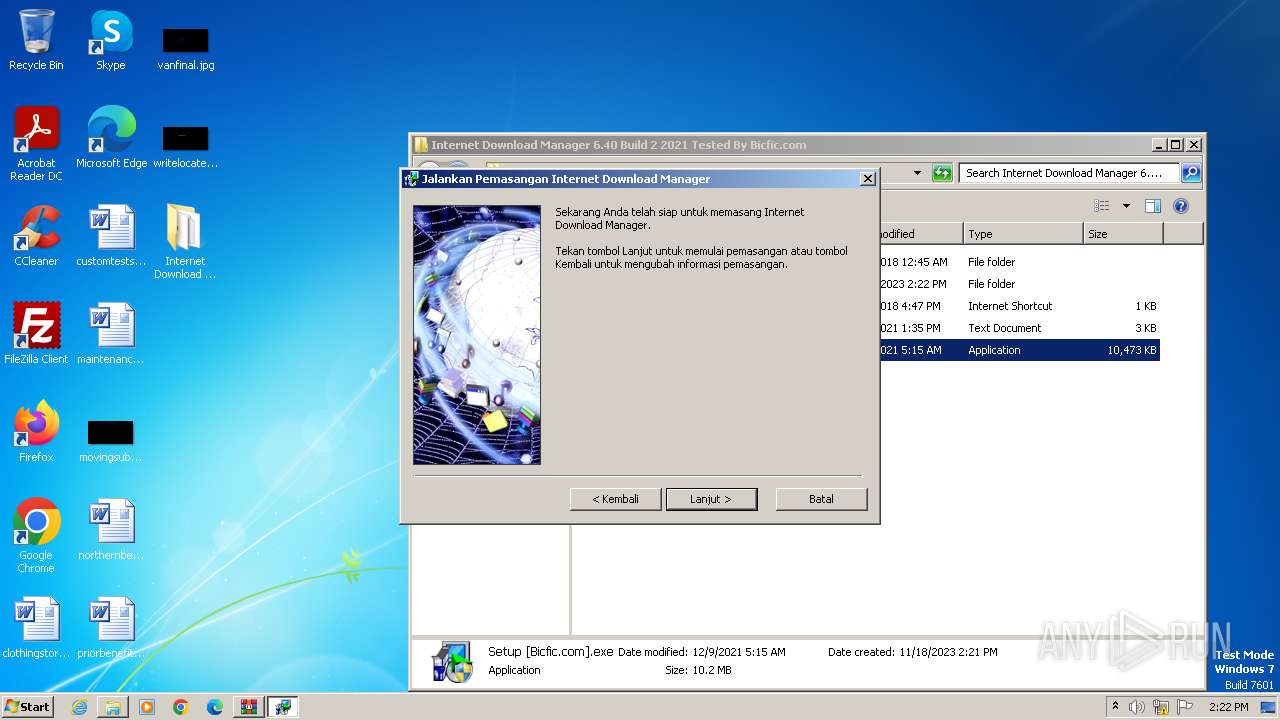Launch Google Chrome desktop shortcut
This screenshot has height=720, width=1280.
36,535
